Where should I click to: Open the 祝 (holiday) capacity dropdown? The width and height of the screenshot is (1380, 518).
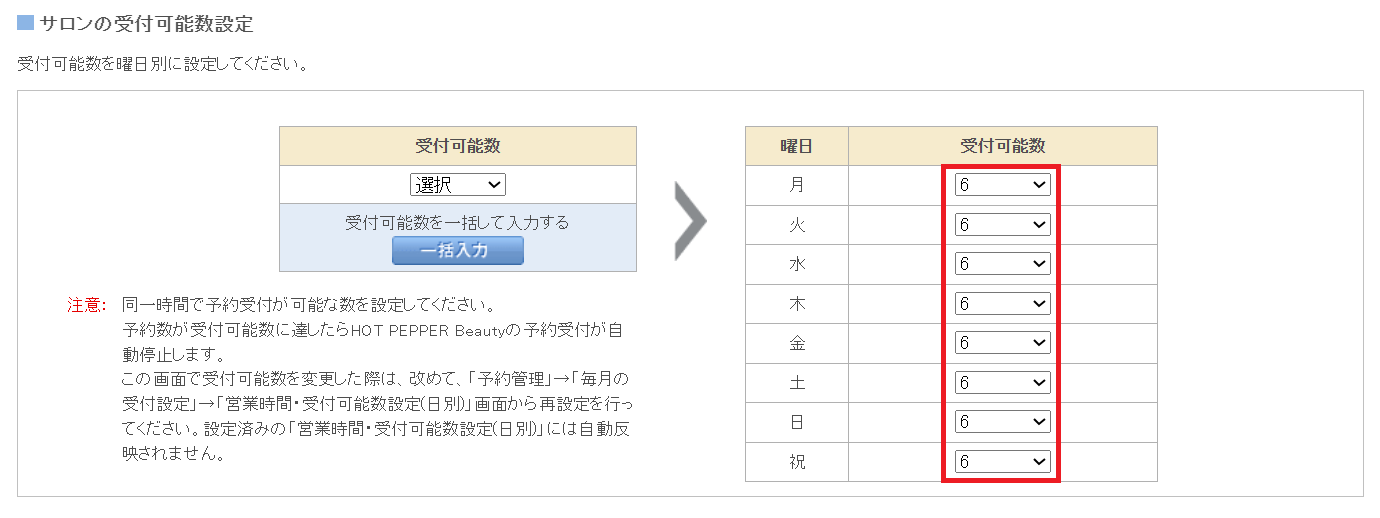click(x=1002, y=461)
